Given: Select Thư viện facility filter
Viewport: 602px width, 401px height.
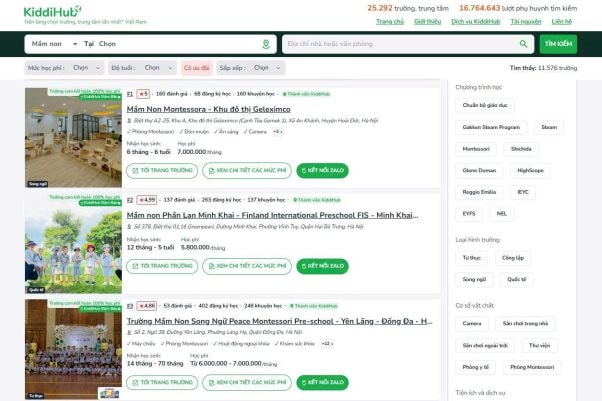Looking at the screenshot, I should coord(539,345).
